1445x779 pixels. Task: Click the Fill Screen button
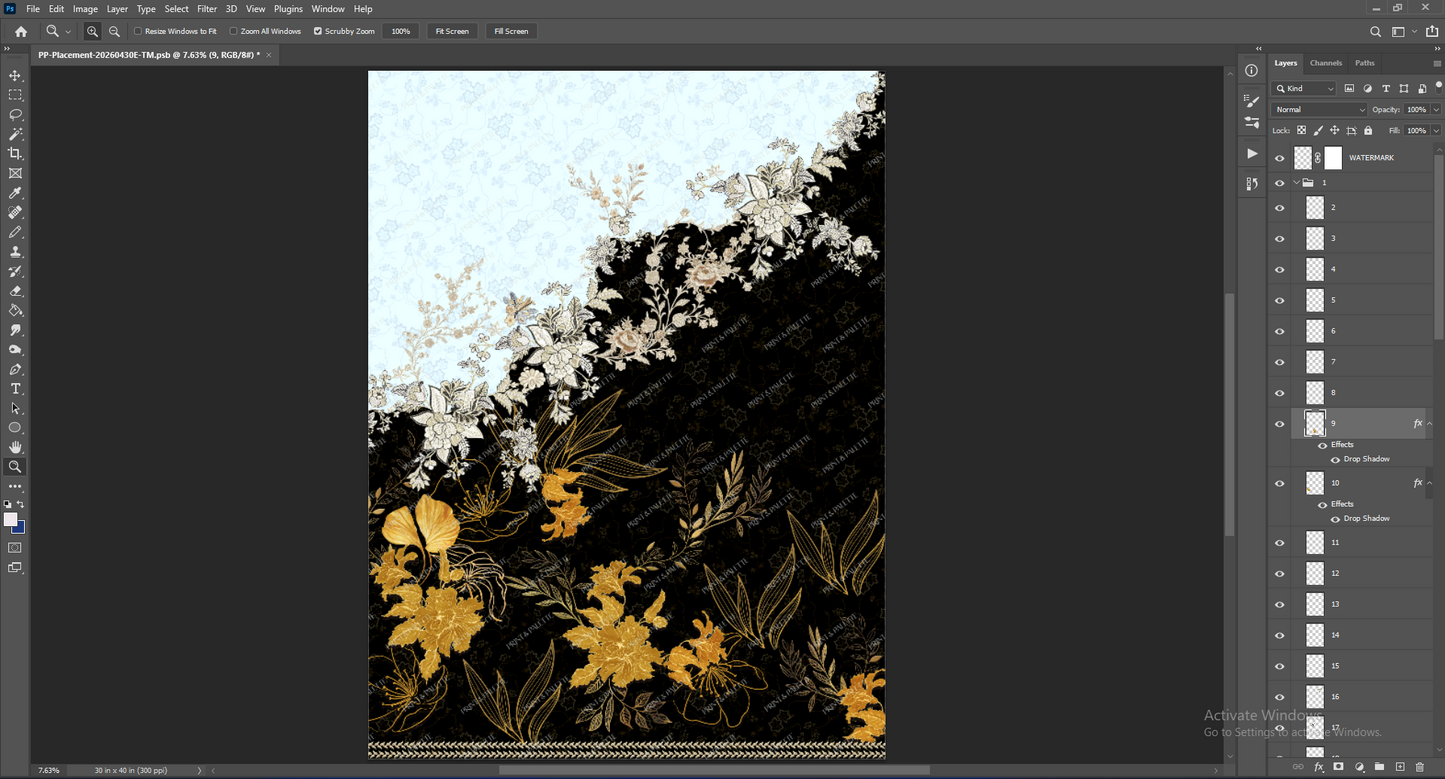[x=511, y=31]
